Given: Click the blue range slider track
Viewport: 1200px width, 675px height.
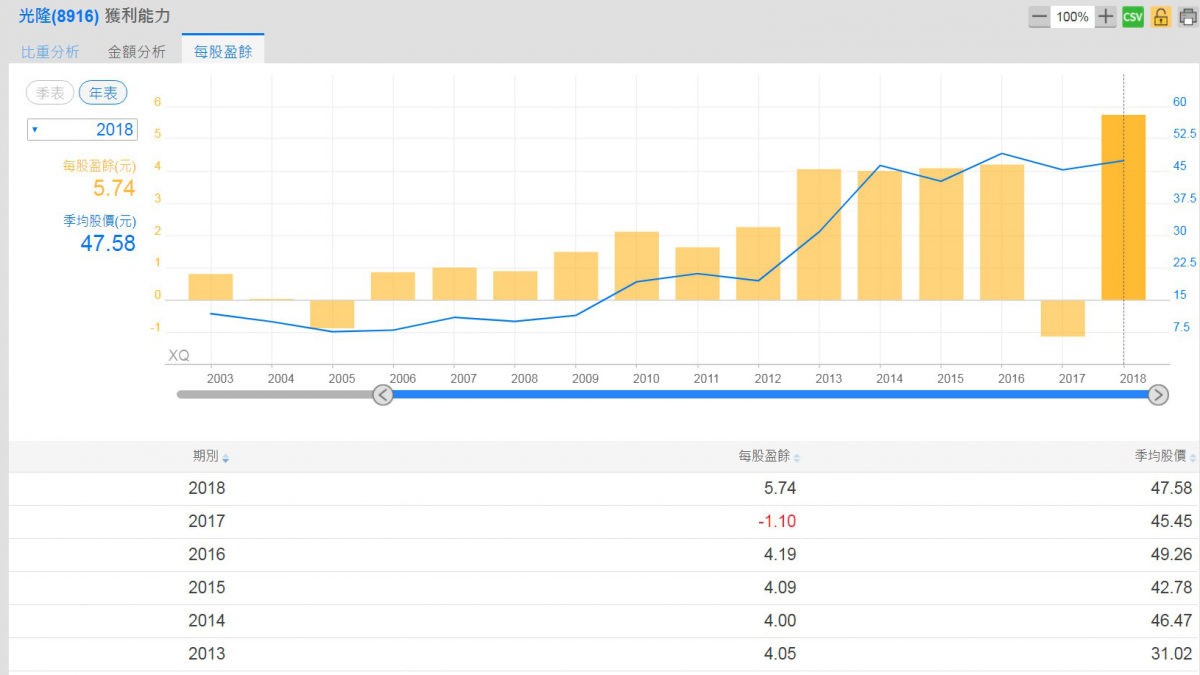Looking at the screenshot, I should [770, 395].
